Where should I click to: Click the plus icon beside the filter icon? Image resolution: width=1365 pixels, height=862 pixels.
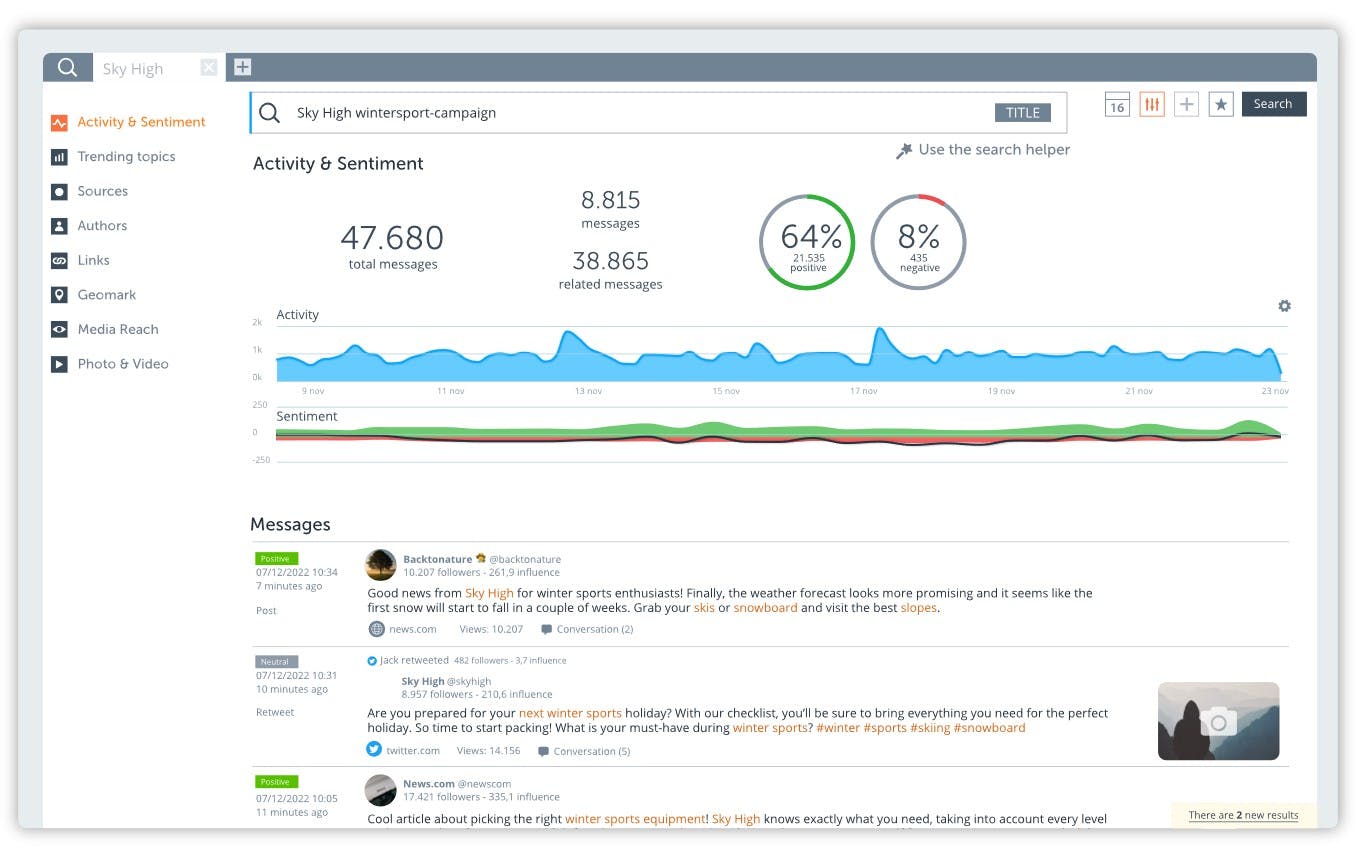click(1186, 104)
